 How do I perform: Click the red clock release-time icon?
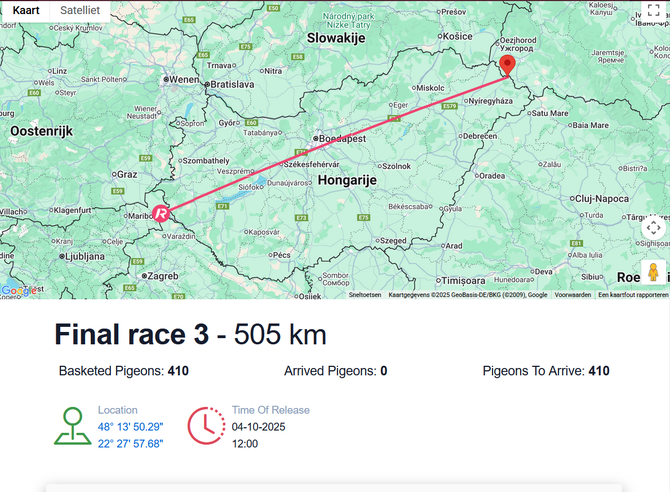tap(206, 426)
